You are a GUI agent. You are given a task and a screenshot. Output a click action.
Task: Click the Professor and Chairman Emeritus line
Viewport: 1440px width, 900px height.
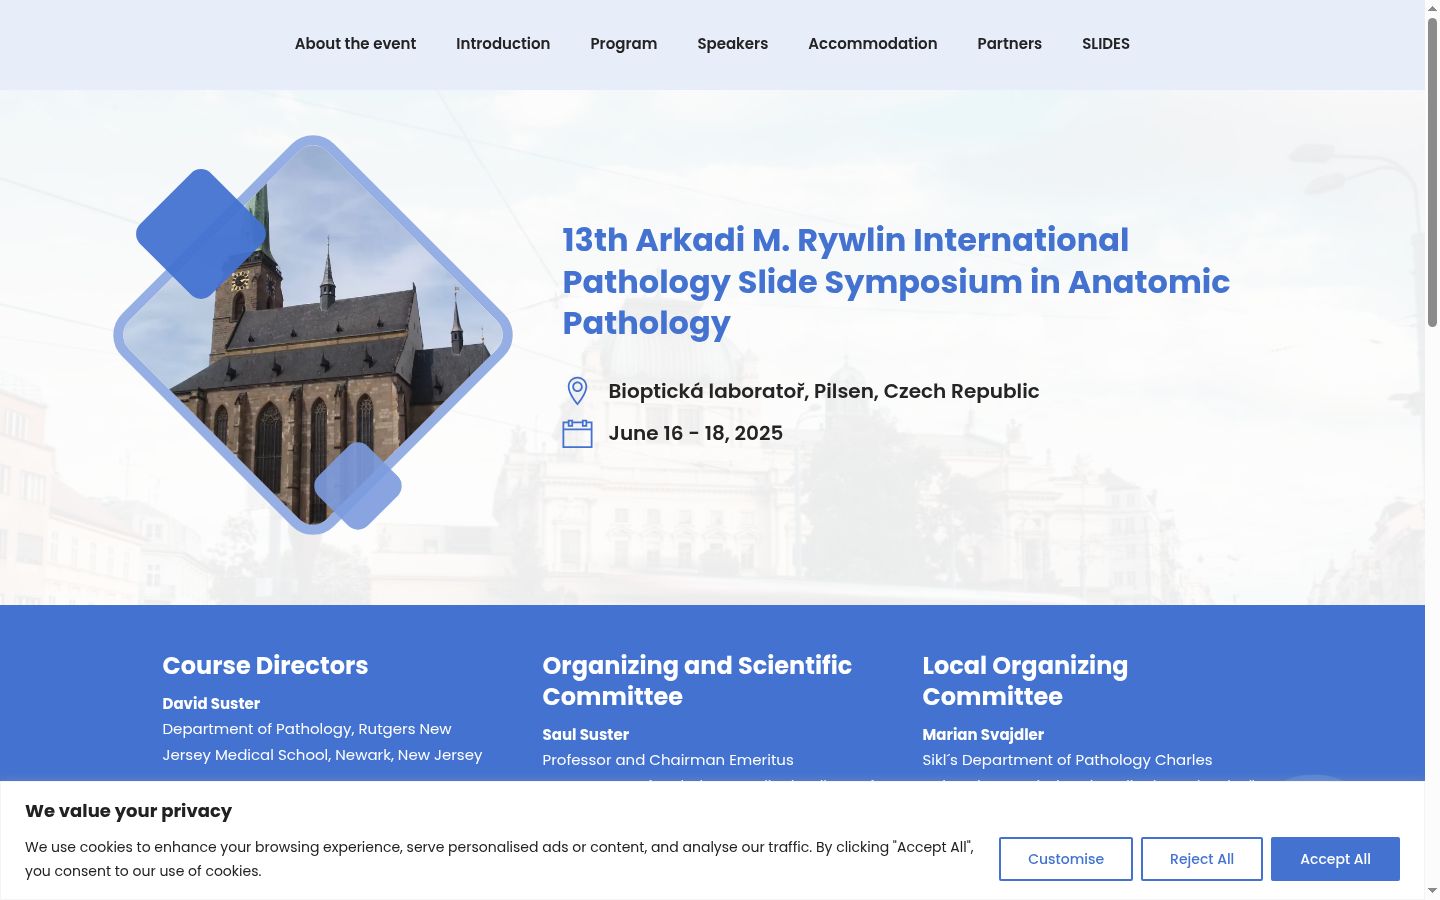click(x=668, y=760)
